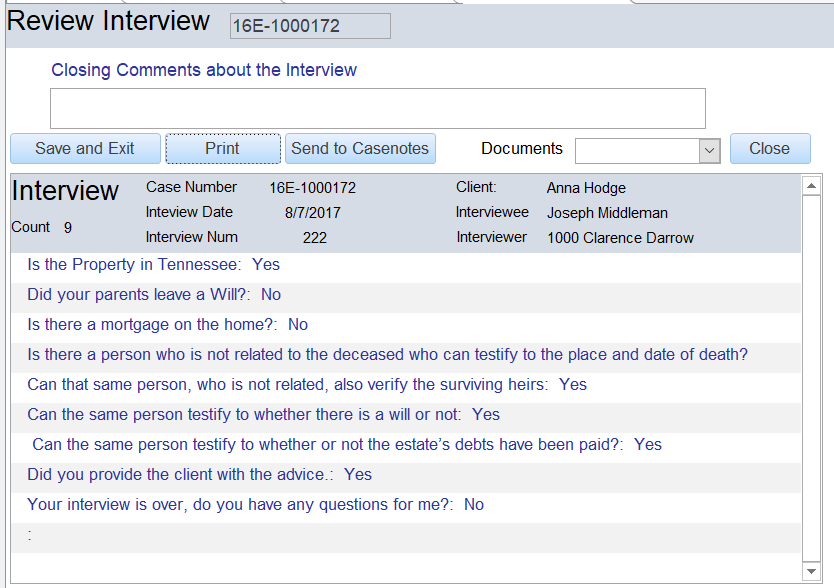The height and width of the screenshot is (588, 834).
Task: Click the mortgage on the home question
Action: point(167,325)
